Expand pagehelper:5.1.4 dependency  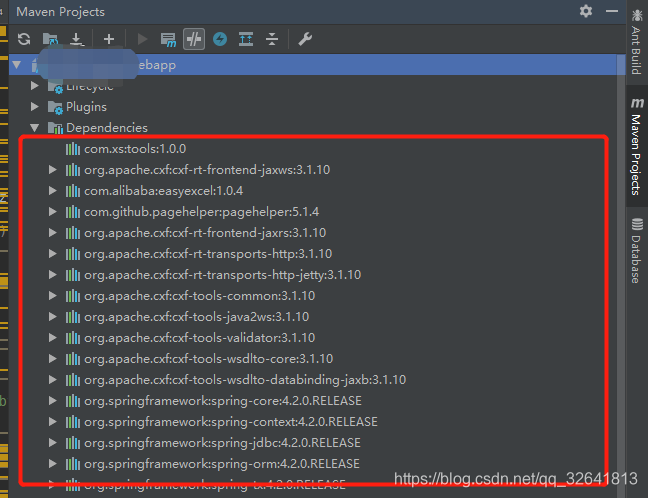(52, 212)
